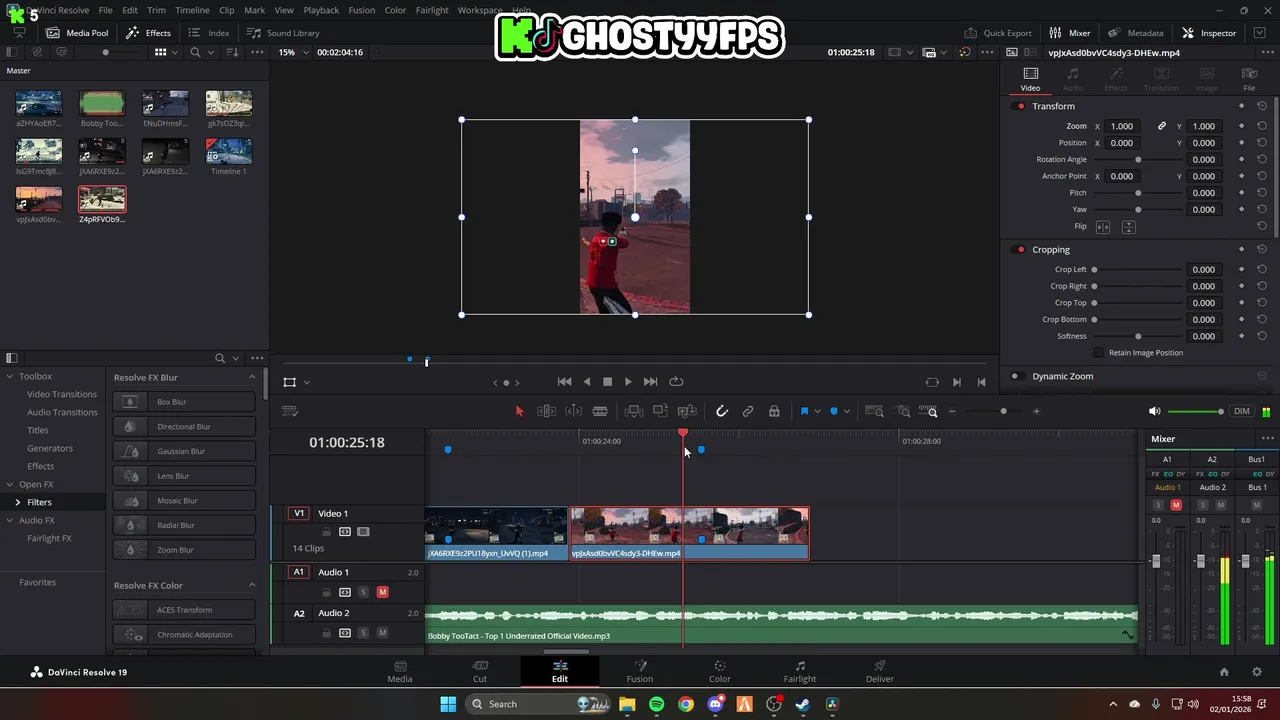1280x720 pixels.
Task: Open the Sound Library panel
Action: (283, 33)
